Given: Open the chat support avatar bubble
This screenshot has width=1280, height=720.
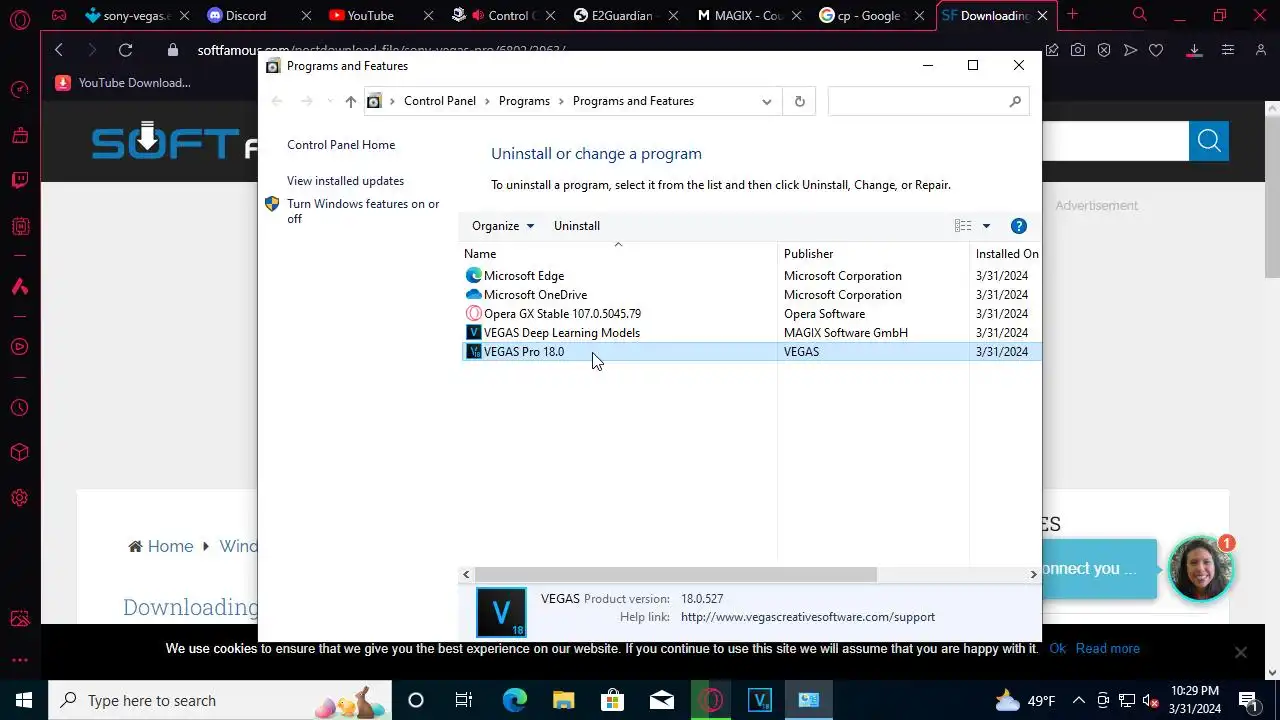Looking at the screenshot, I should coord(1201,569).
